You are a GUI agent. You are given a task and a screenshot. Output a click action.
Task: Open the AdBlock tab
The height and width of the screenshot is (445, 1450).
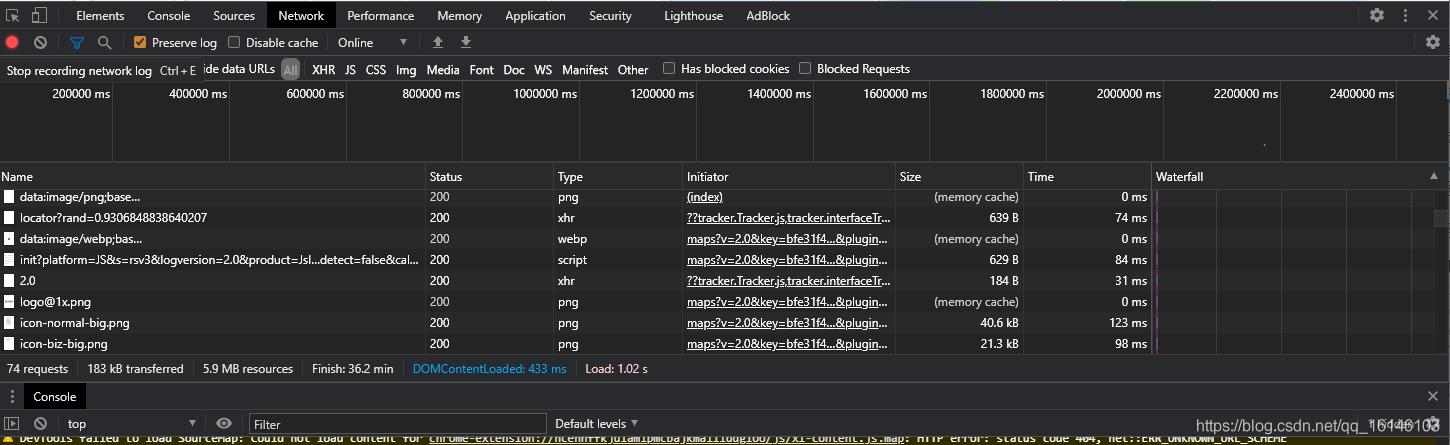click(x=768, y=15)
